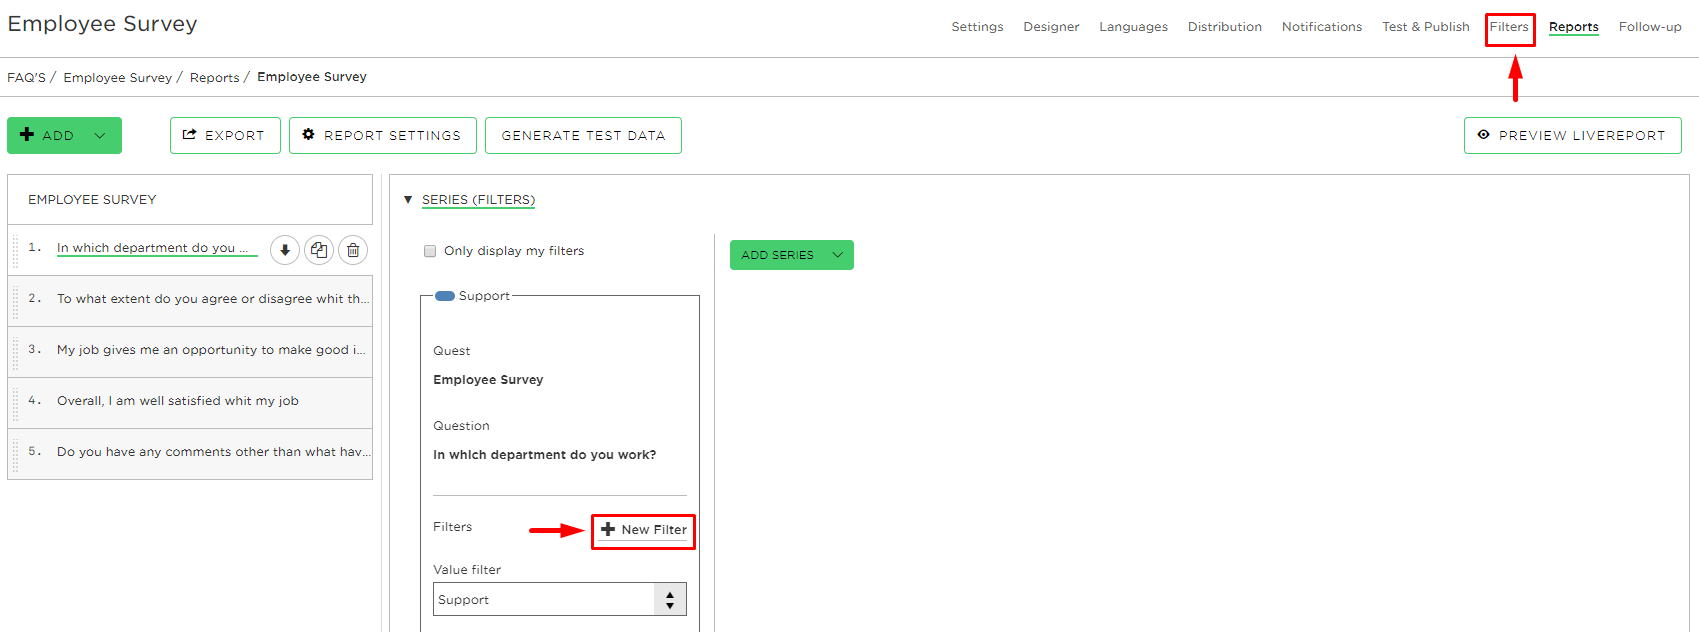This screenshot has height=632, width=1699.
Task: Click drag handle of question 4 row
Action: [x=16, y=403]
